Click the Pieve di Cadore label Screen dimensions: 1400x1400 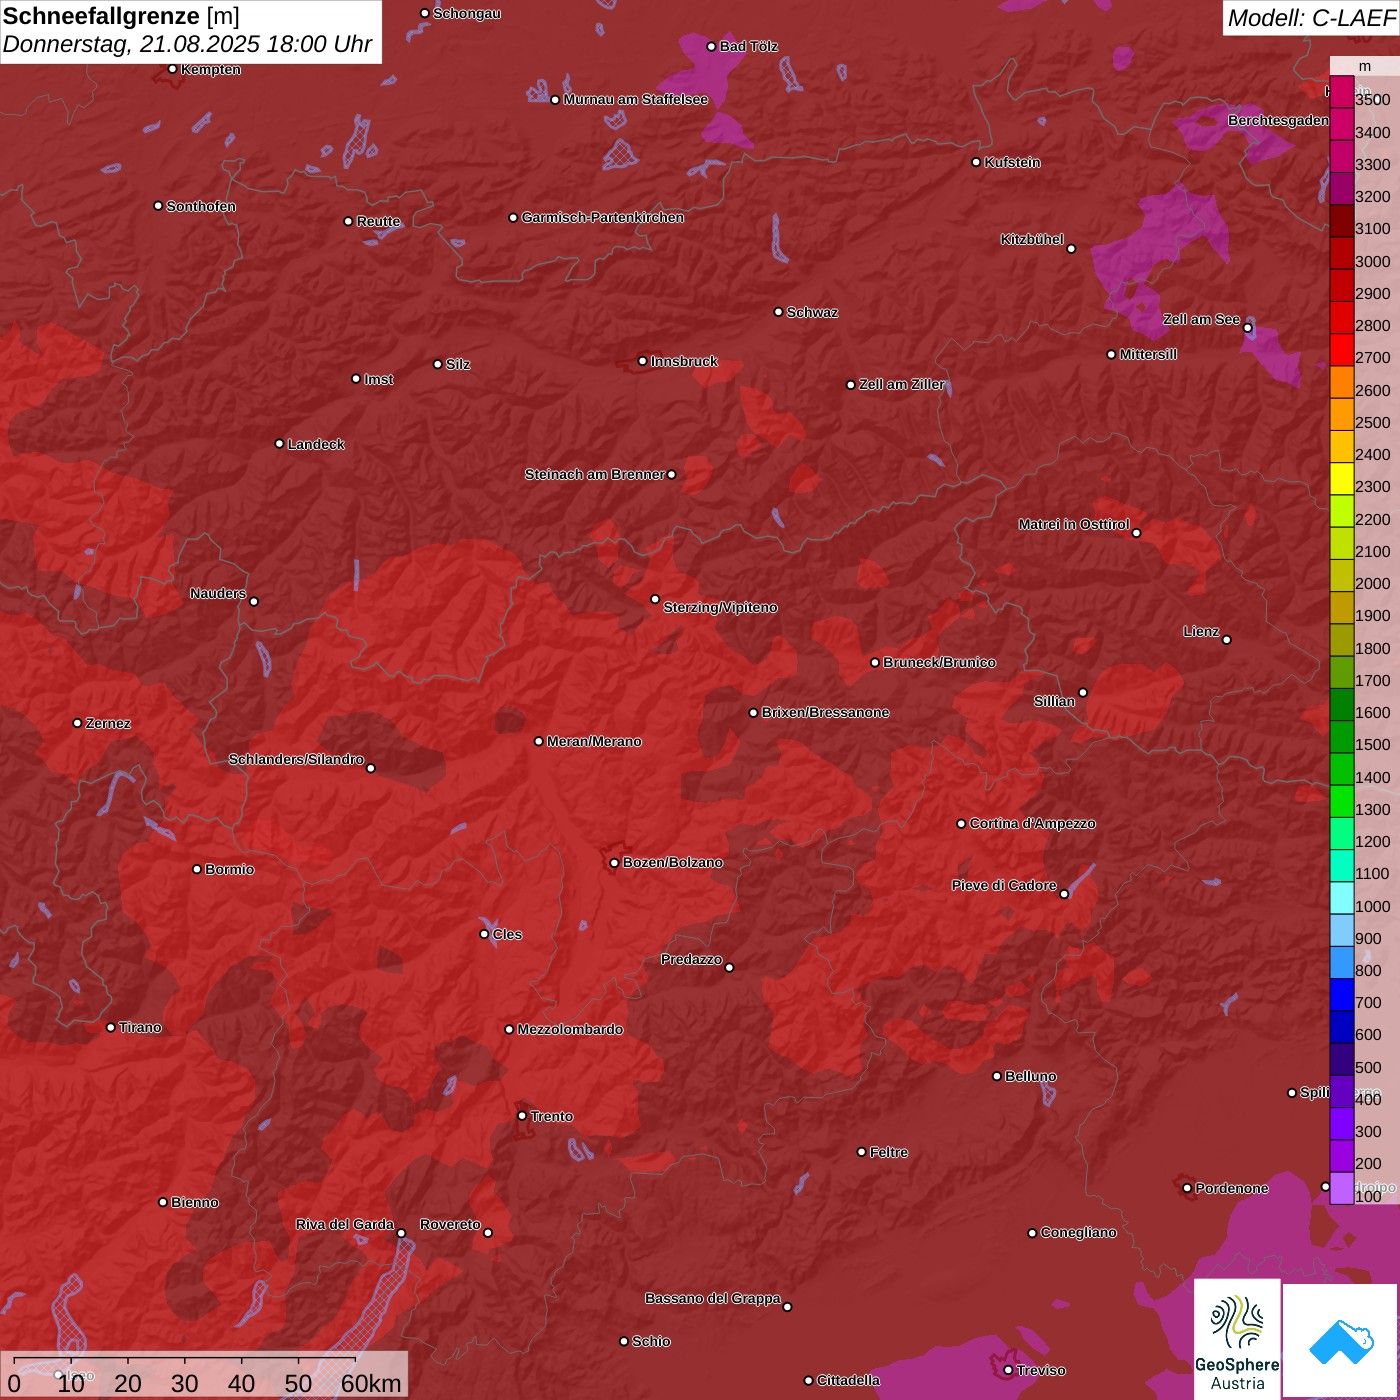point(1004,885)
